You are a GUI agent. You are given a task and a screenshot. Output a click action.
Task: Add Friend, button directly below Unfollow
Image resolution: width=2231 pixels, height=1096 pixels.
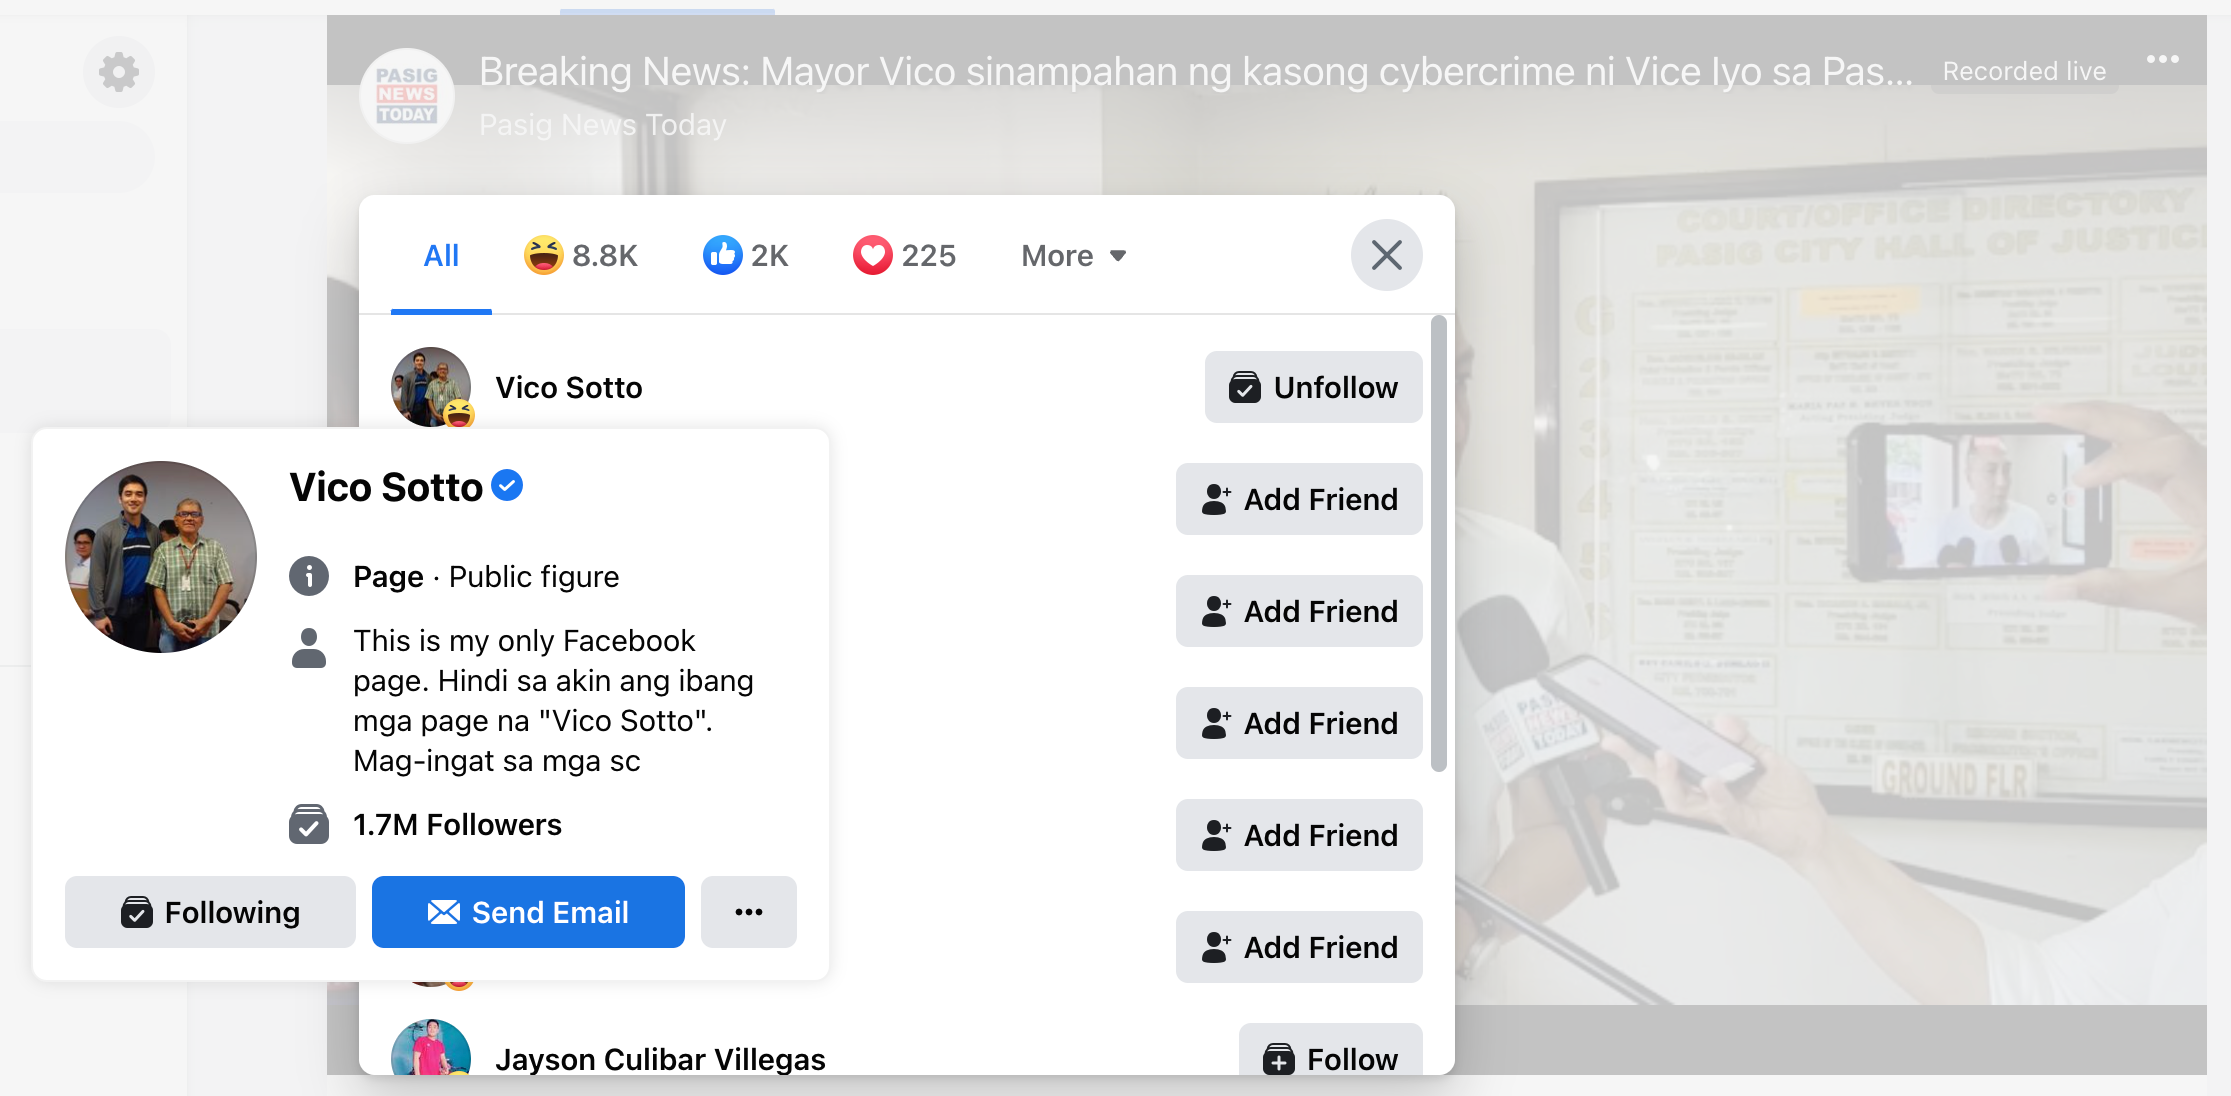point(1299,499)
